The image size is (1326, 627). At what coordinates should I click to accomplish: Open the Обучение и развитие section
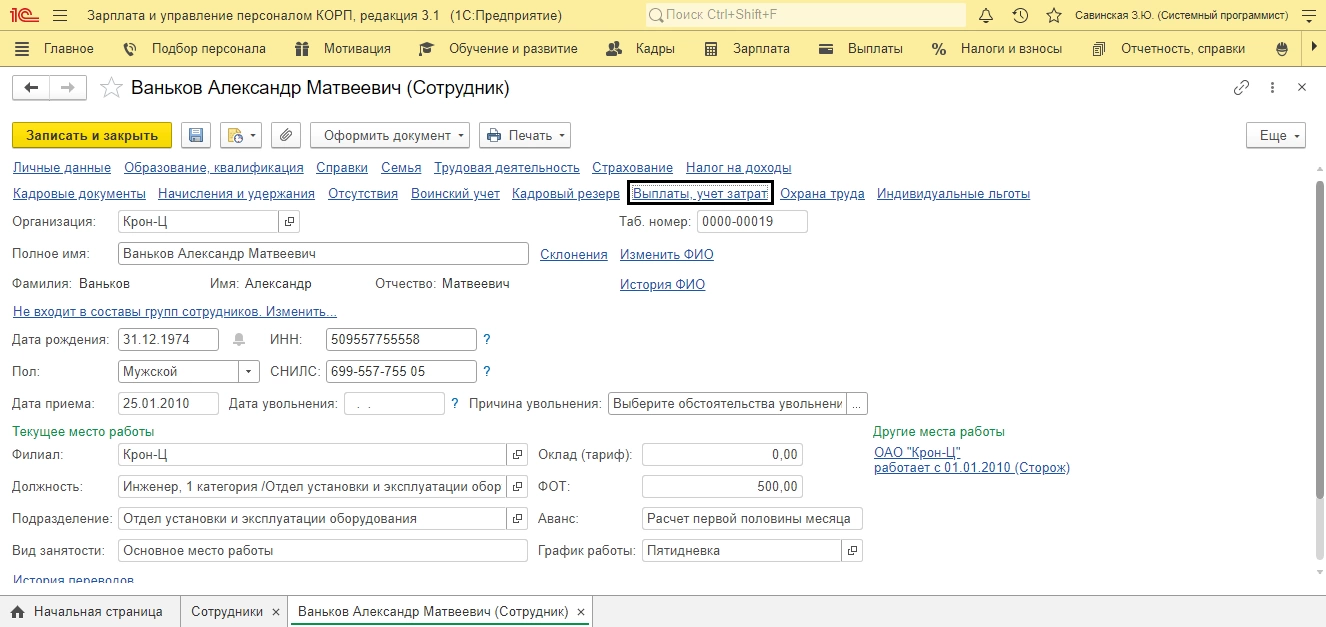tap(498, 48)
